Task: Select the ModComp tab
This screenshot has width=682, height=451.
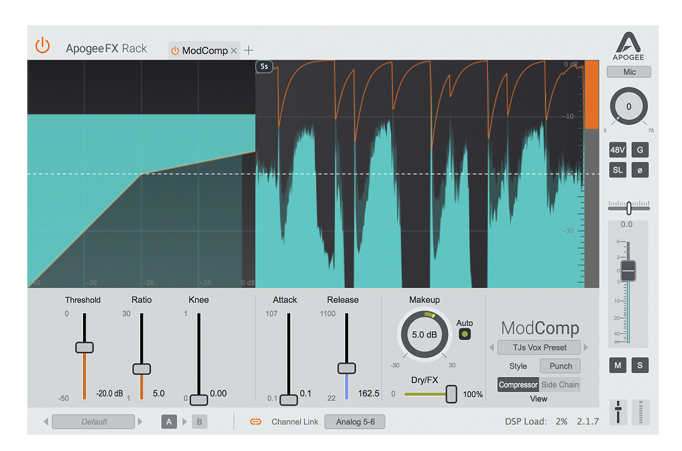Action: [204, 50]
